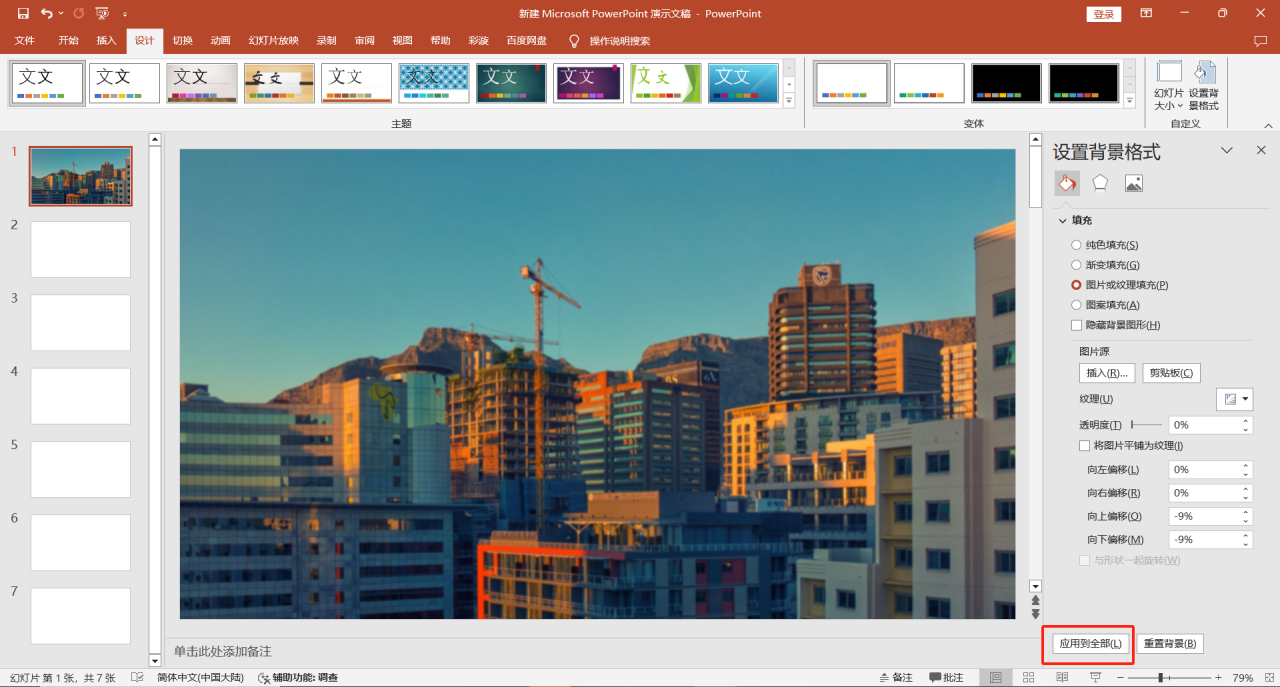This screenshot has height=687, width=1280.
Task: Click the Save icon in title bar
Action: point(23,14)
